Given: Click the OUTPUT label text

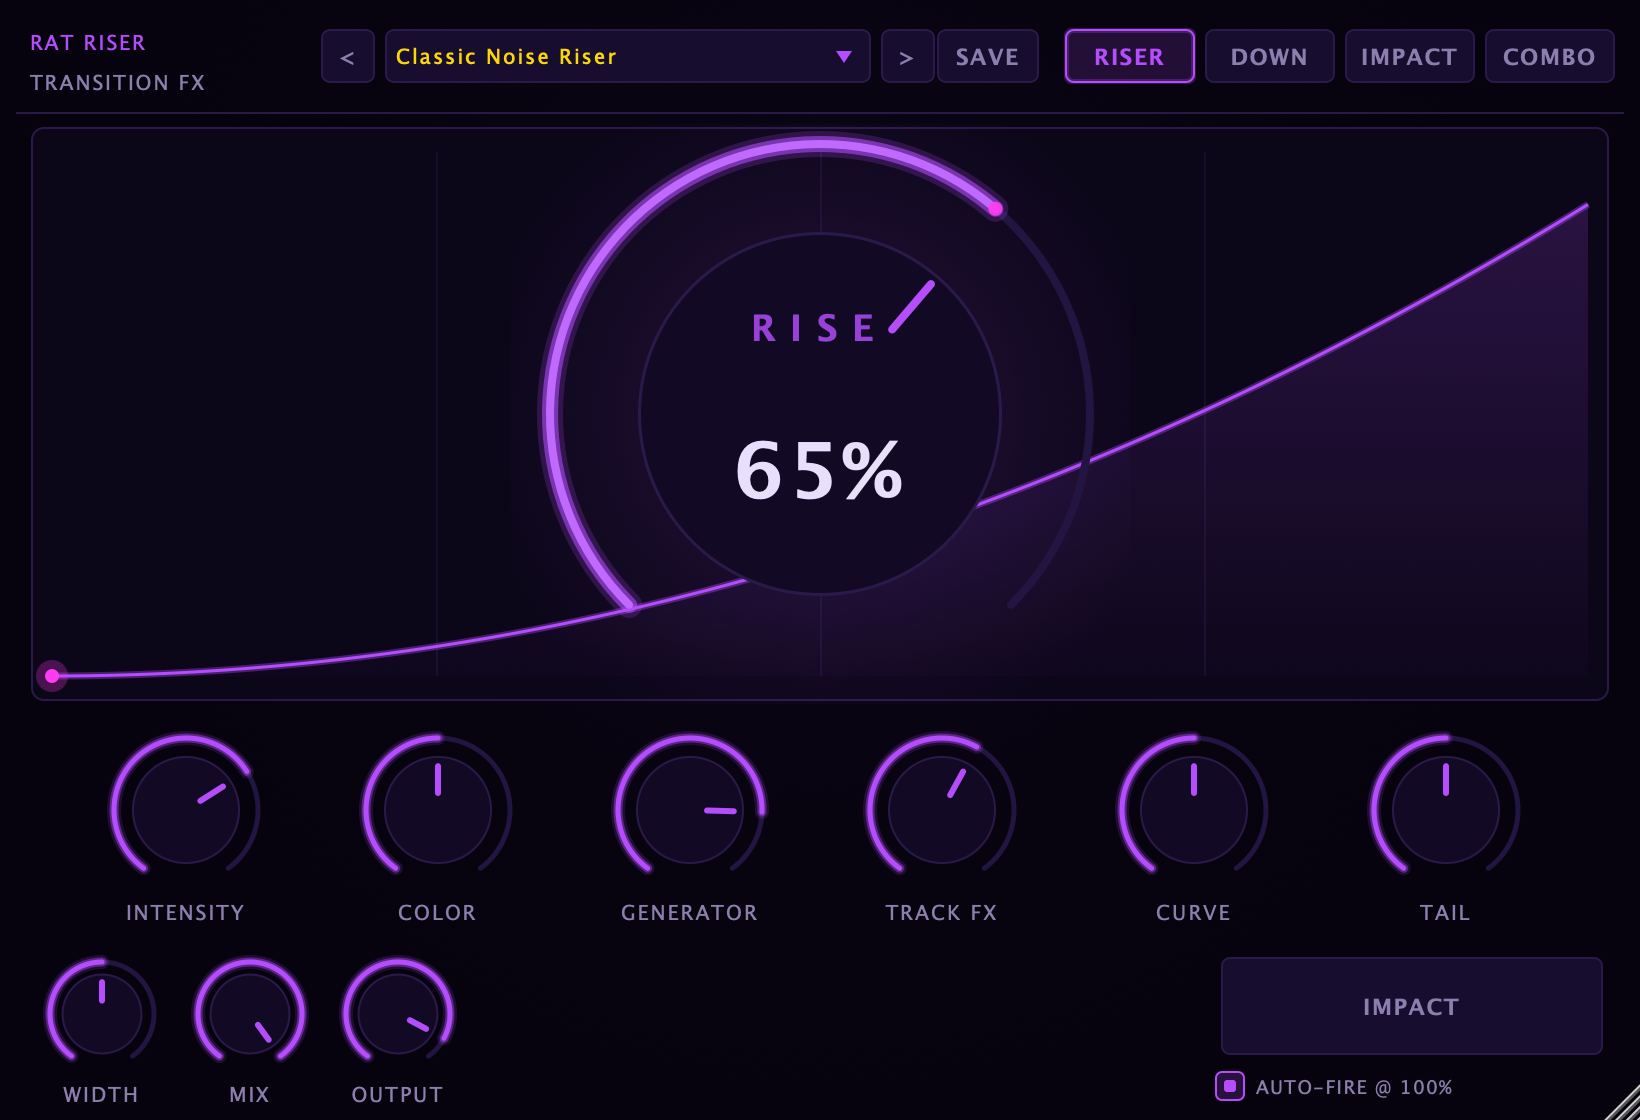Looking at the screenshot, I should [397, 1095].
